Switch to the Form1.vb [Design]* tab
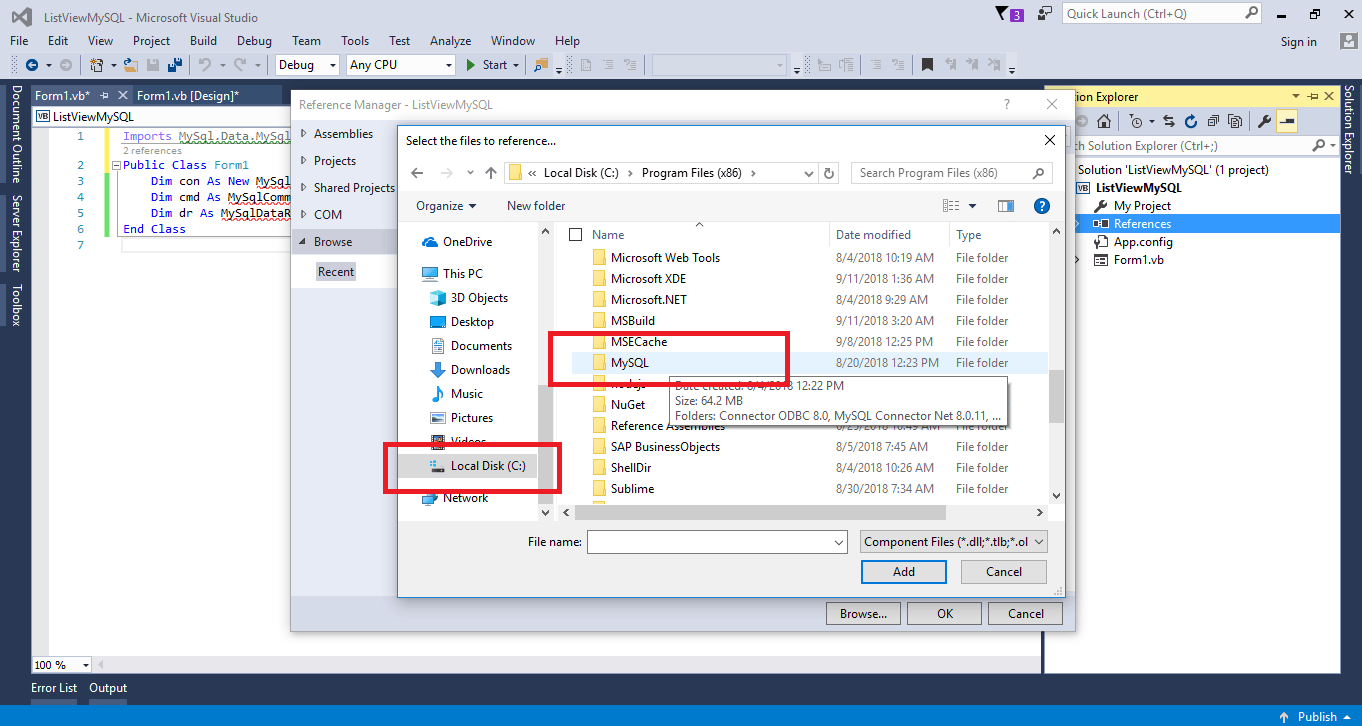1362x726 pixels. (x=188, y=96)
